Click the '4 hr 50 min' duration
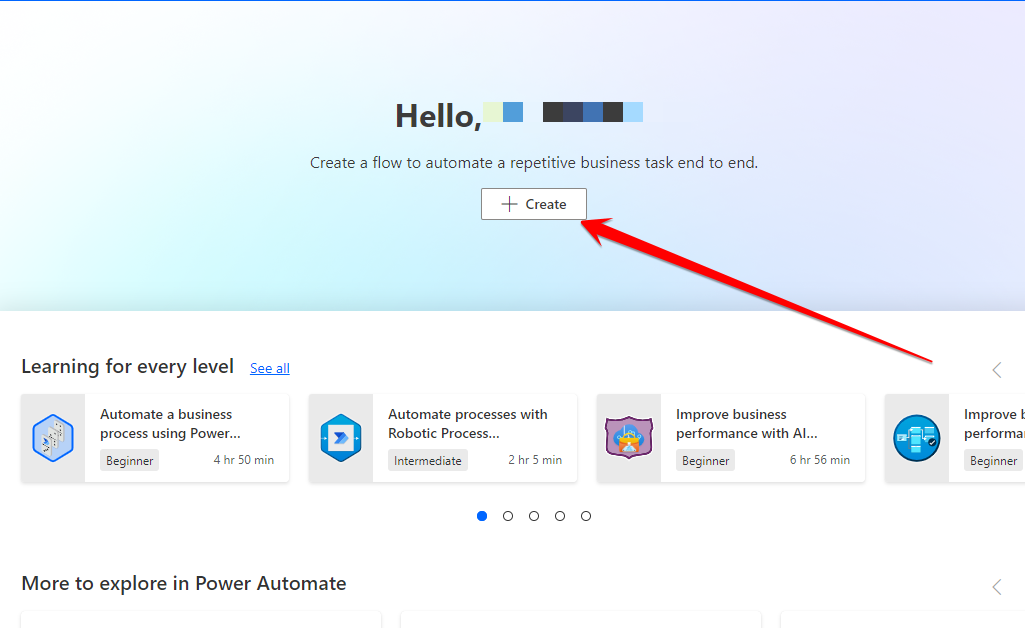Image resolution: width=1025 pixels, height=628 pixels. pyautogui.click(x=244, y=460)
